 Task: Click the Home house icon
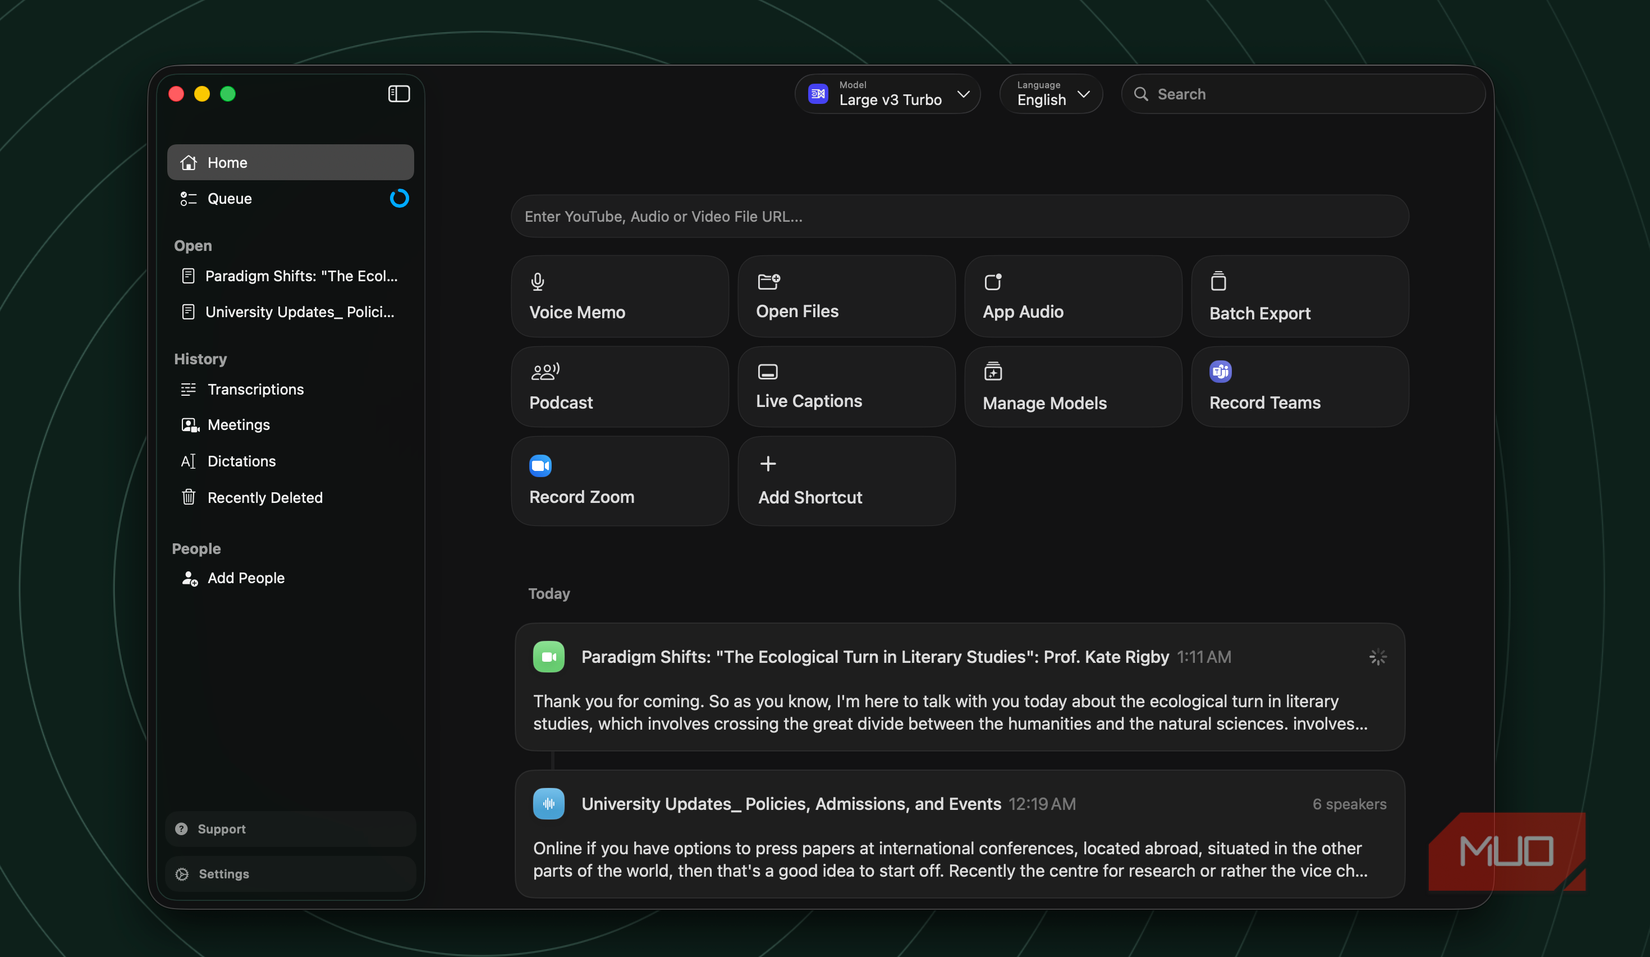point(188,162)
